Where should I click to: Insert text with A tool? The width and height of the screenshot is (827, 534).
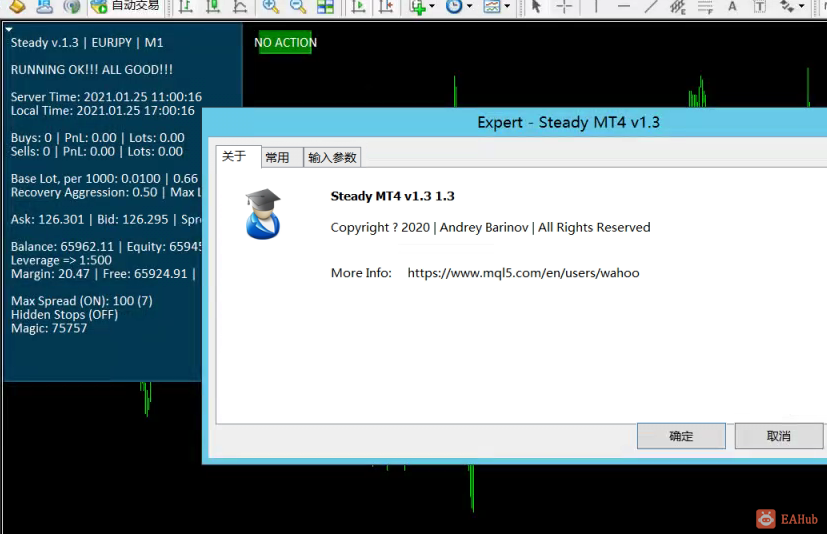pos(732,6)
